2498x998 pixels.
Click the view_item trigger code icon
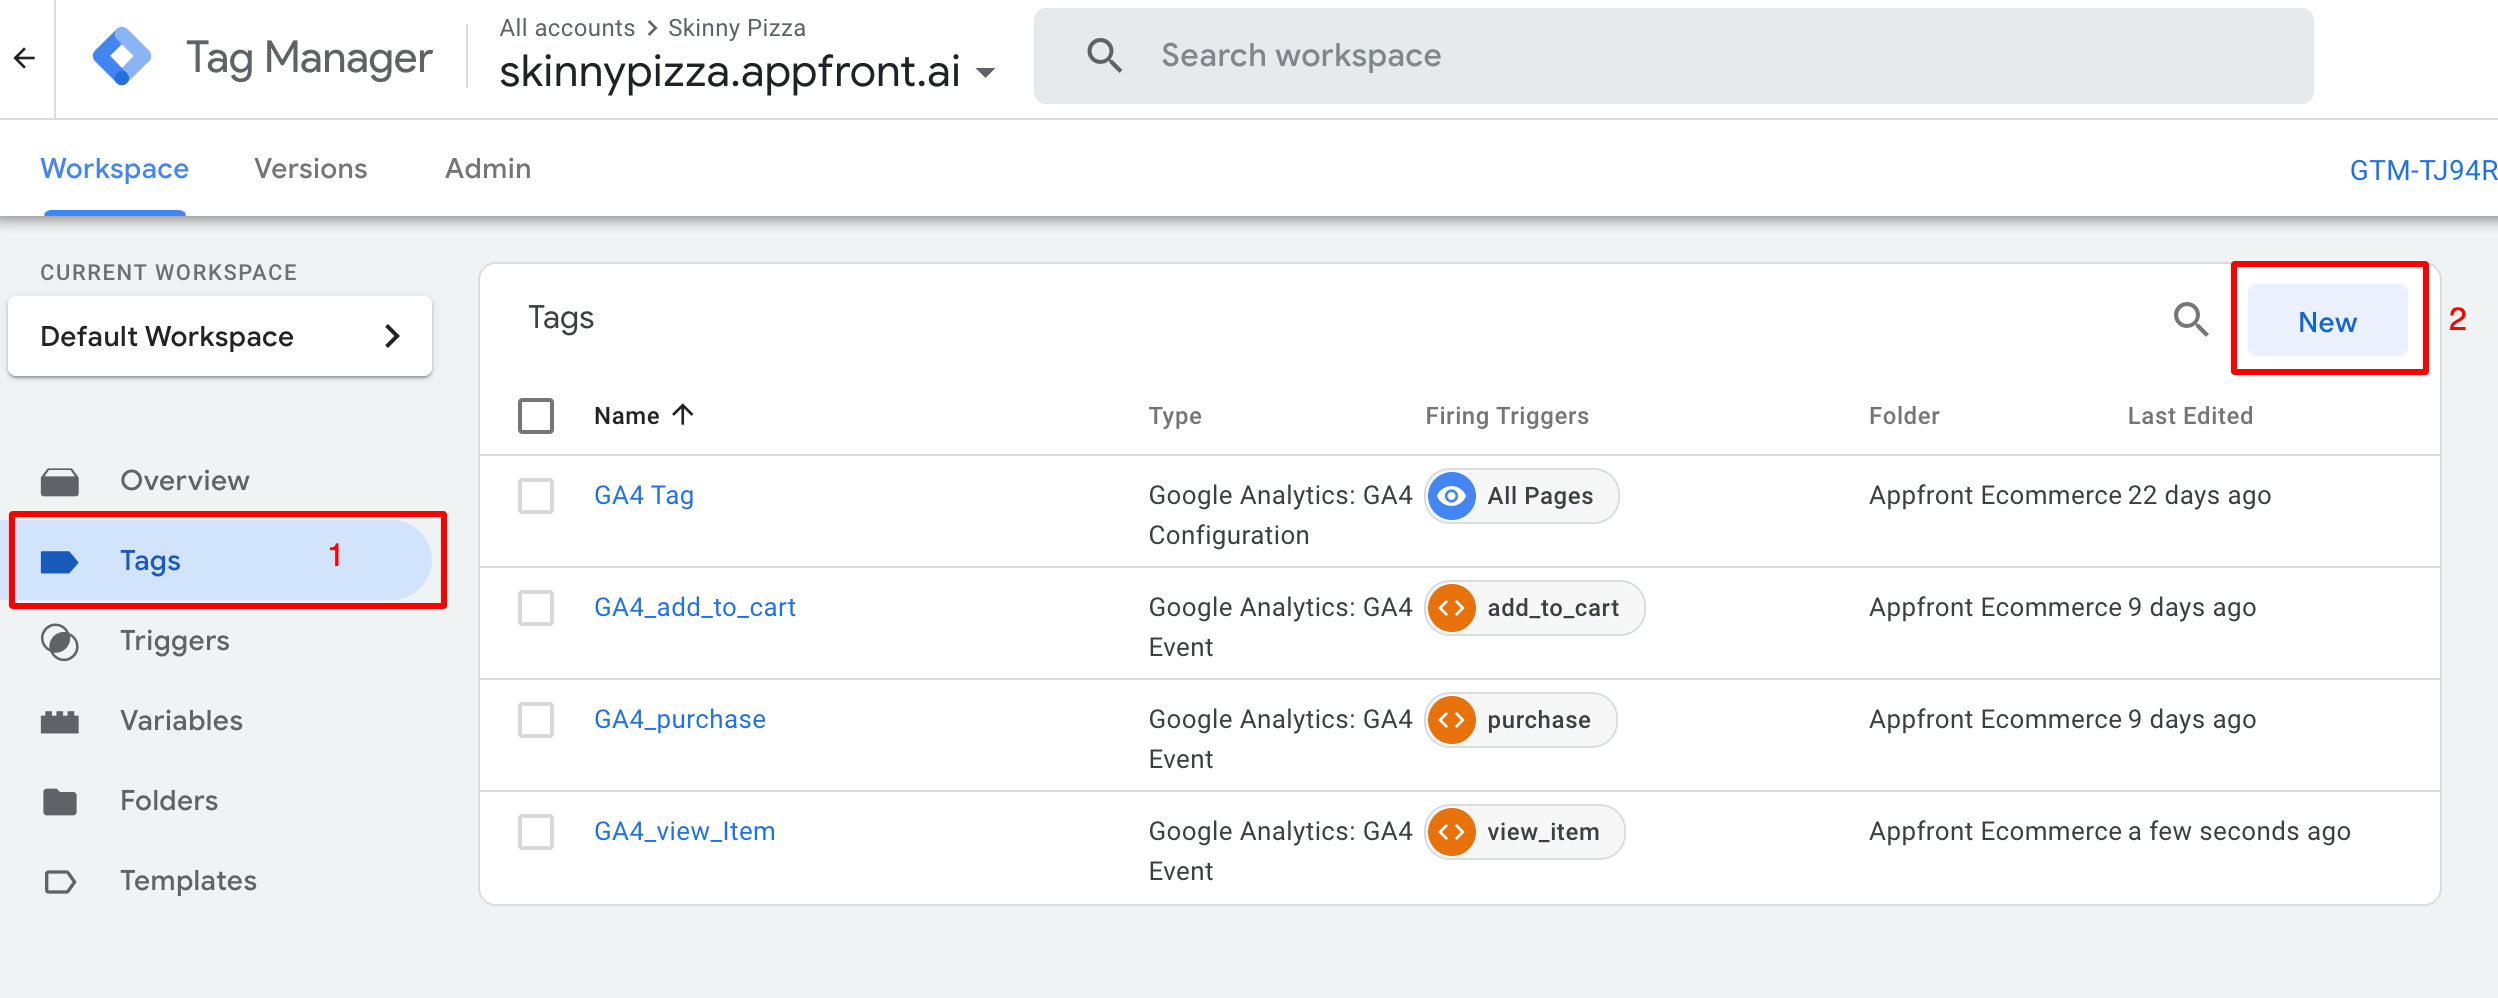(1451, 832)
